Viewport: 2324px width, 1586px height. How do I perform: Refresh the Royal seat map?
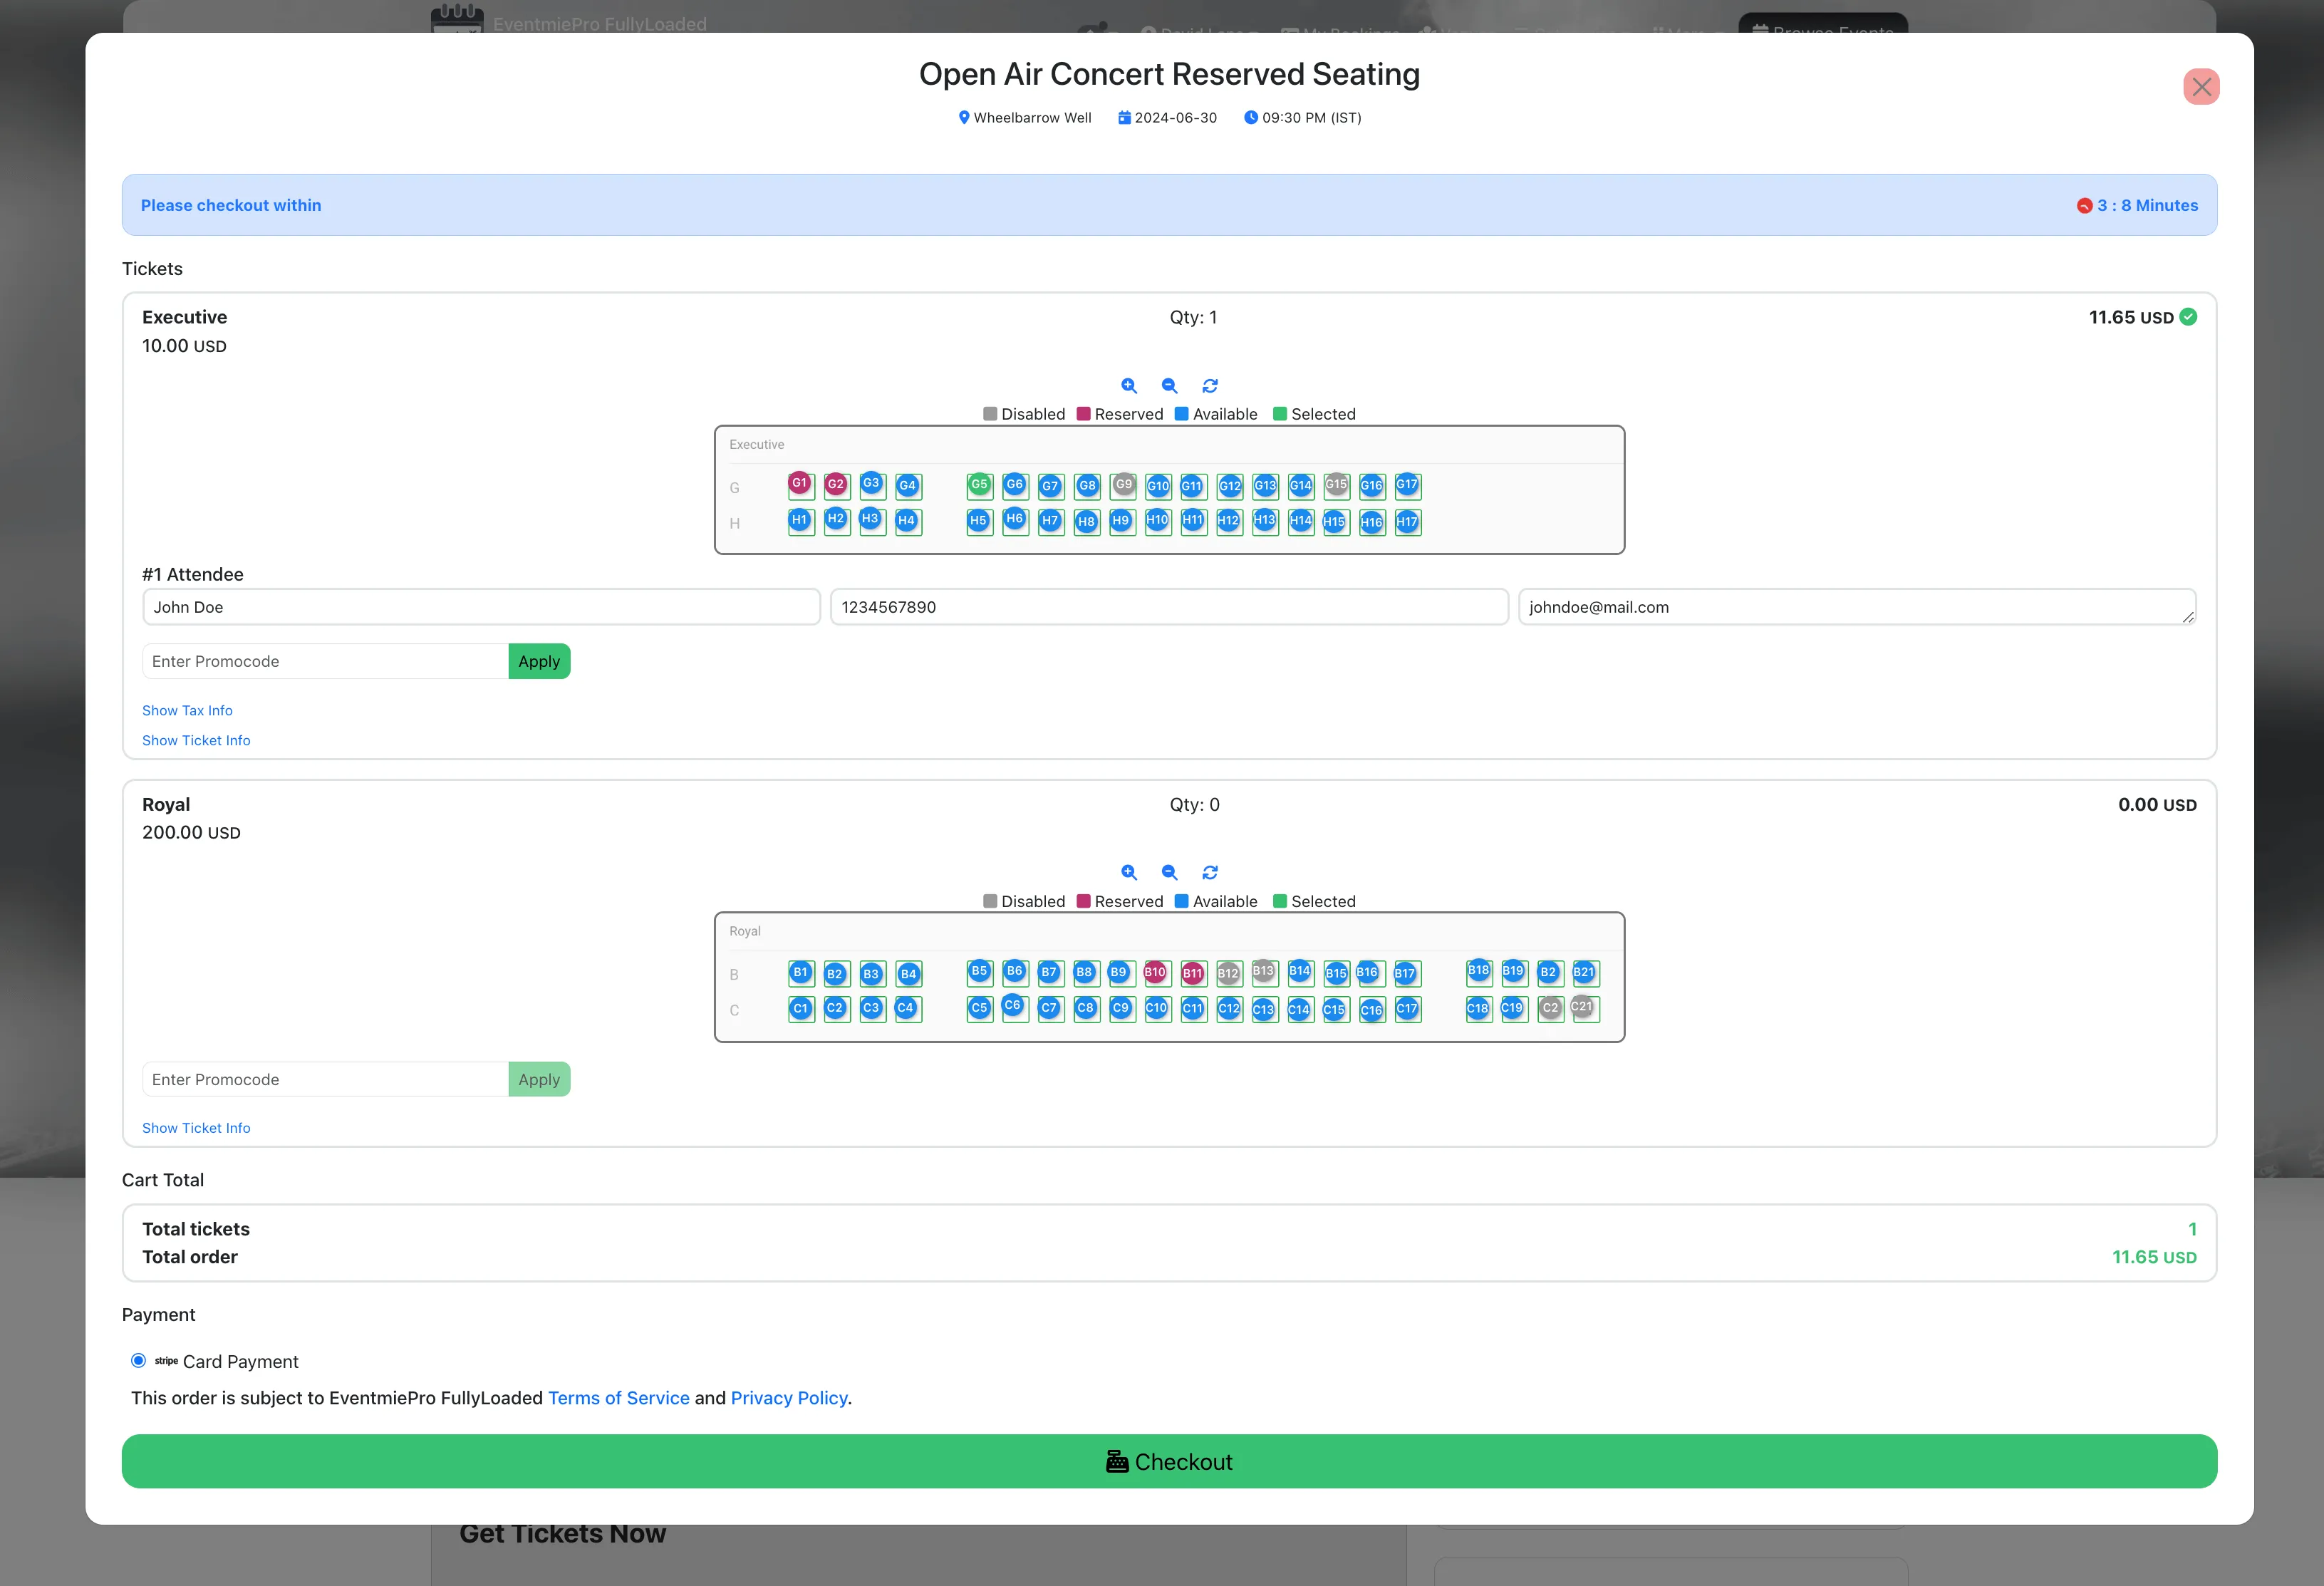pos(1210,872)
